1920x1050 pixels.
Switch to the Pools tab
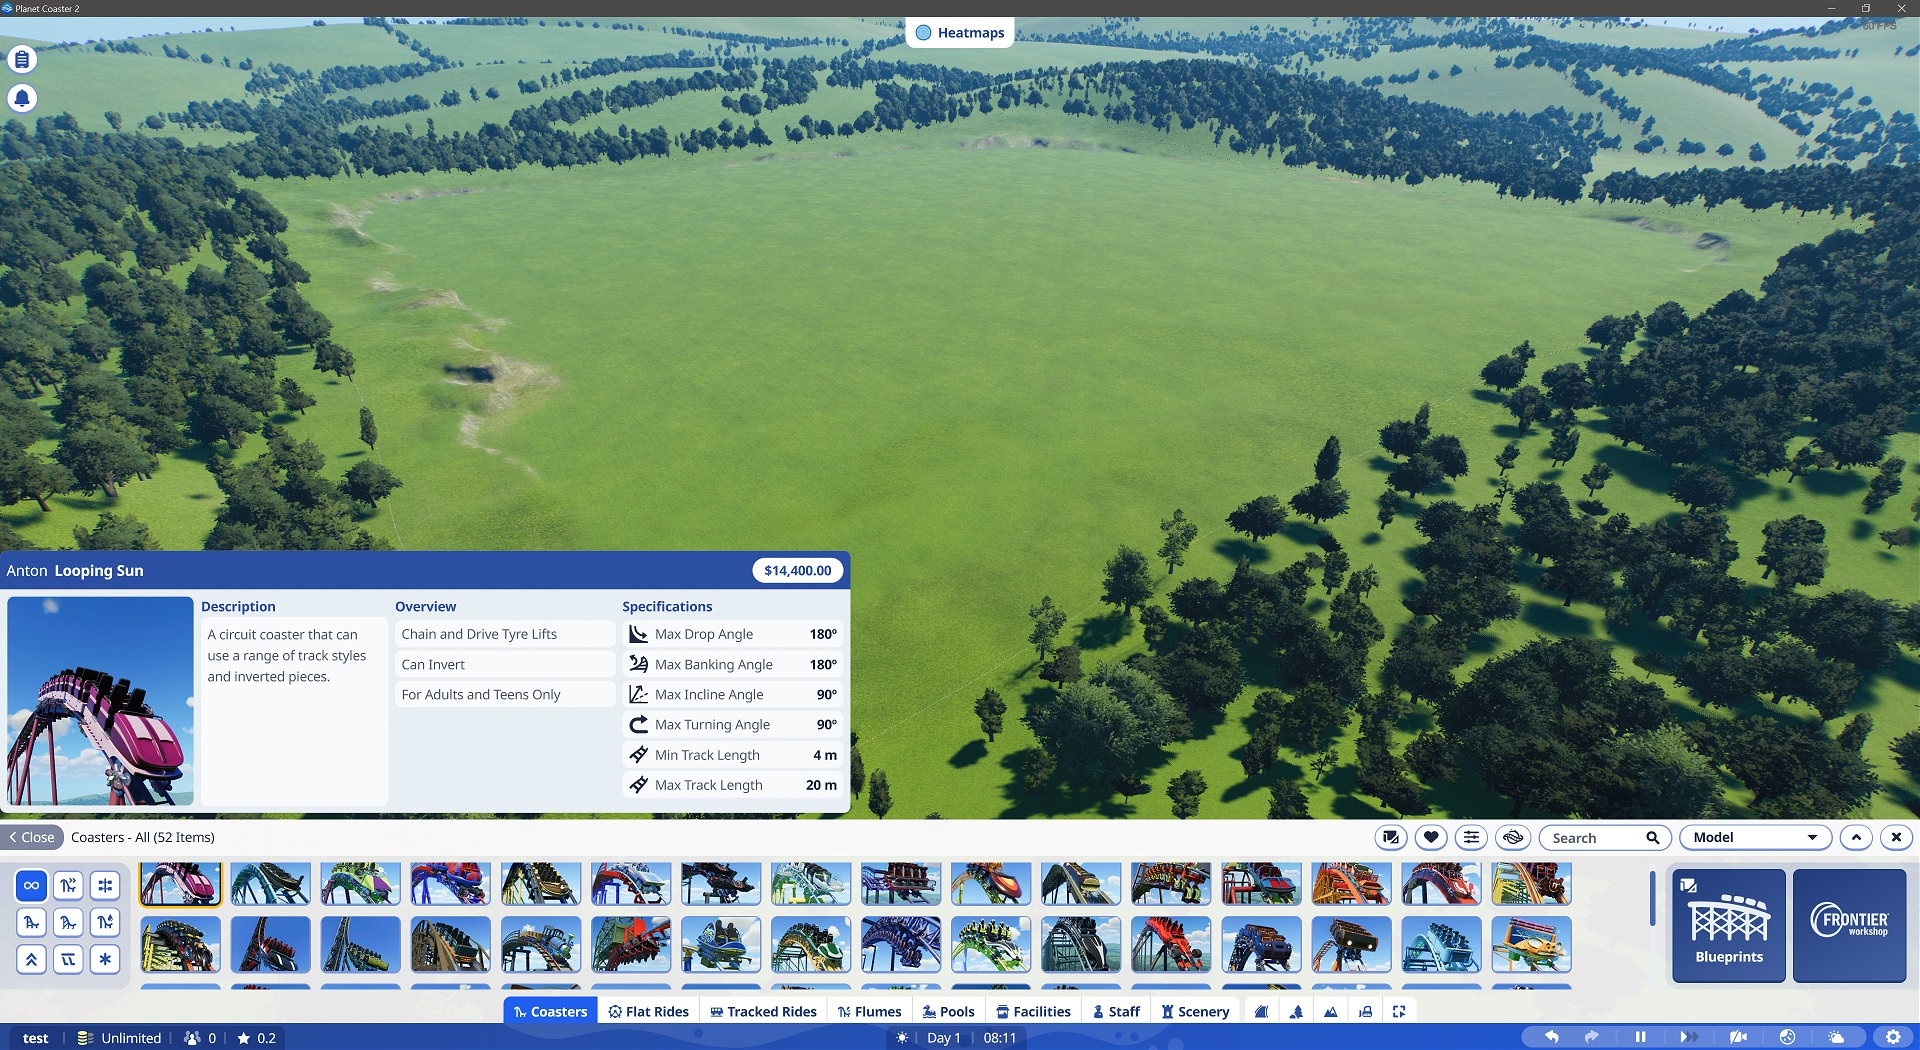[x=948, y=1011]
